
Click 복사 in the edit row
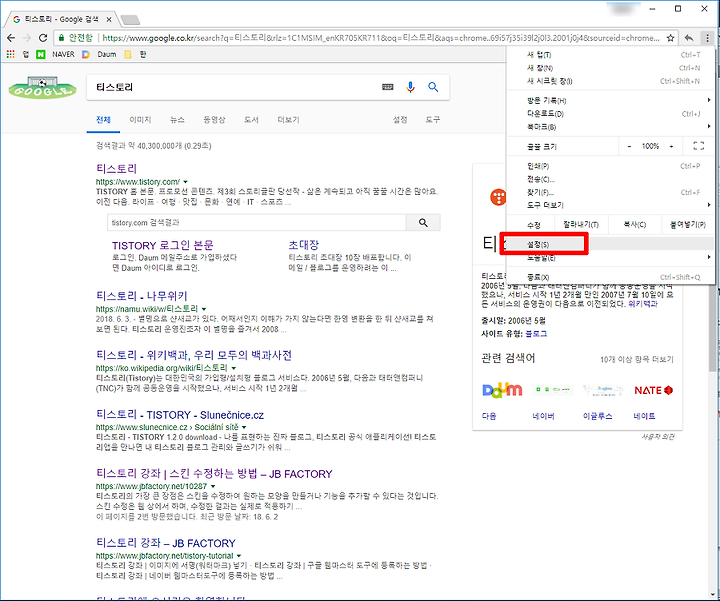click(x=635, y=225)
